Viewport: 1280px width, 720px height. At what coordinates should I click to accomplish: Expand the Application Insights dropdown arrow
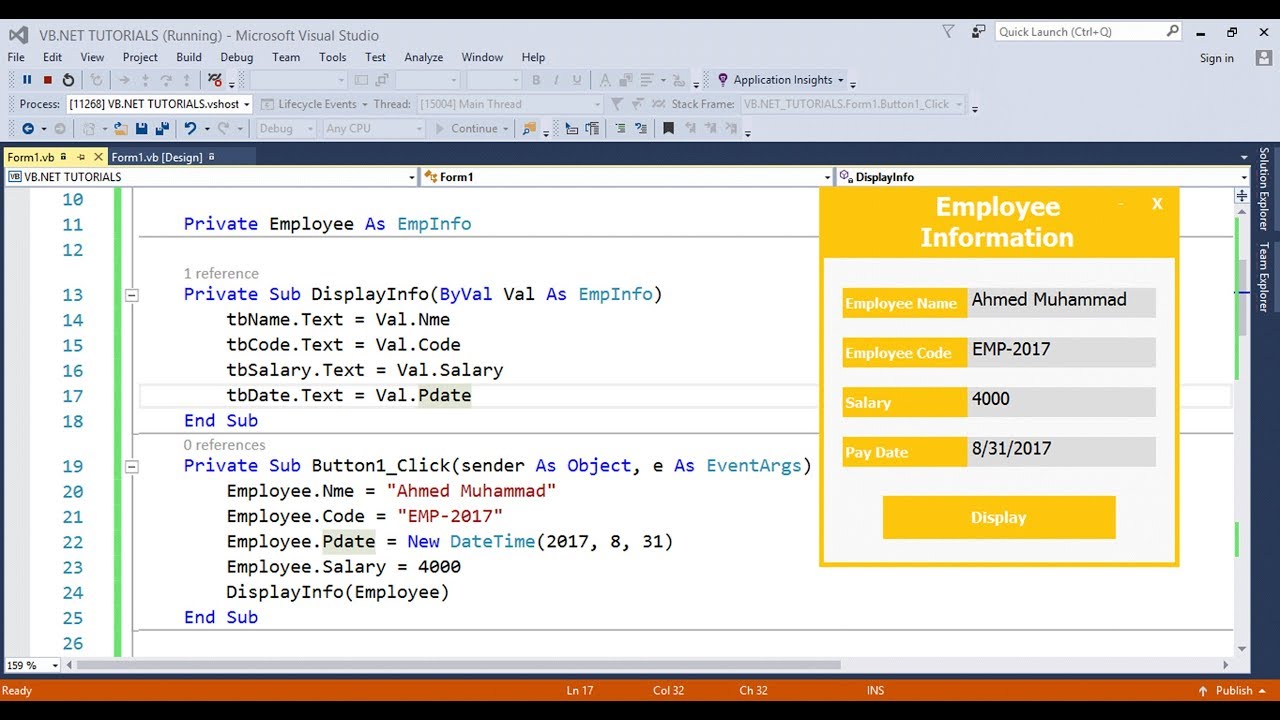(841, 81)
